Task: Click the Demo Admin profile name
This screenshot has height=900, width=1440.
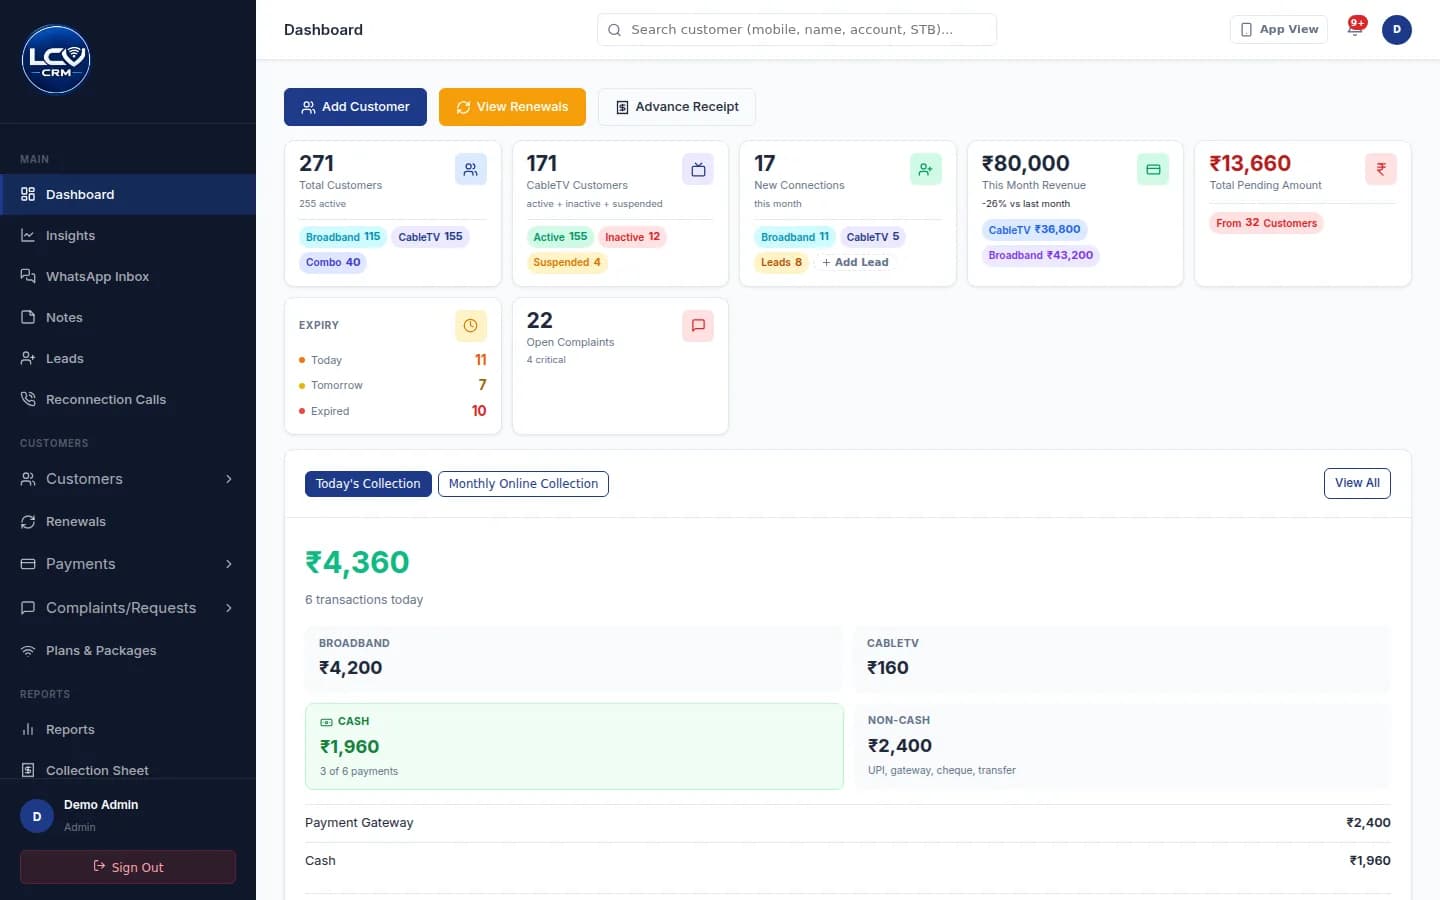Action: coord(101,805)
